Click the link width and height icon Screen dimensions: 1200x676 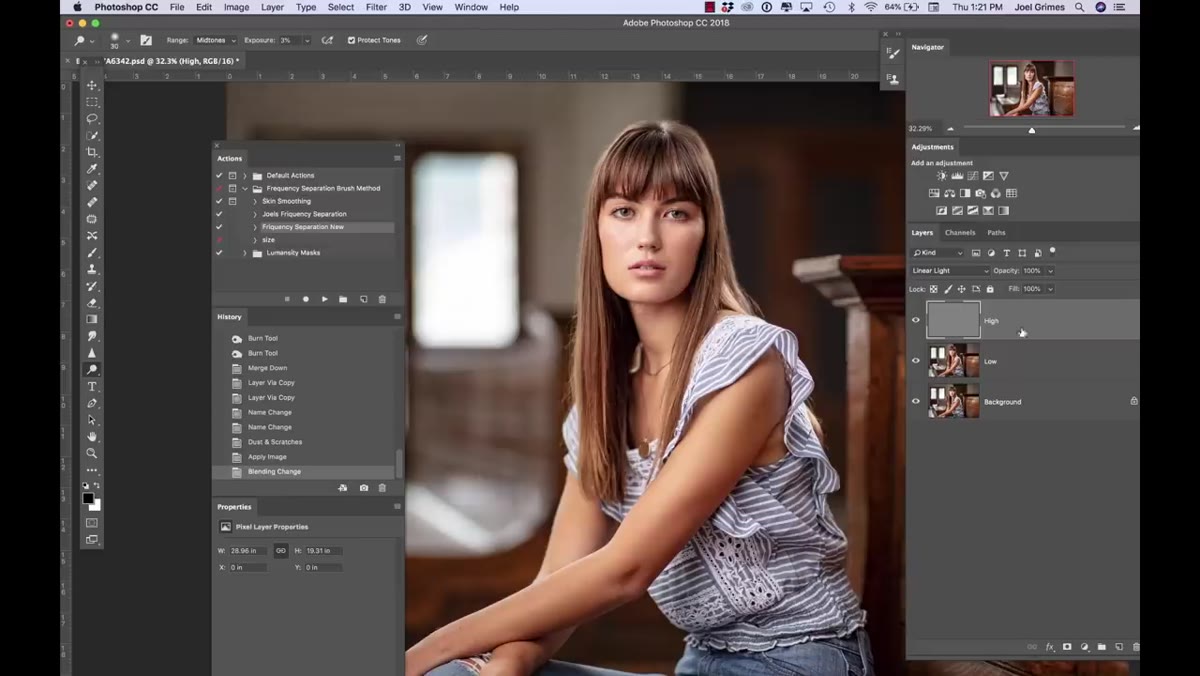[x=280, y=550]
